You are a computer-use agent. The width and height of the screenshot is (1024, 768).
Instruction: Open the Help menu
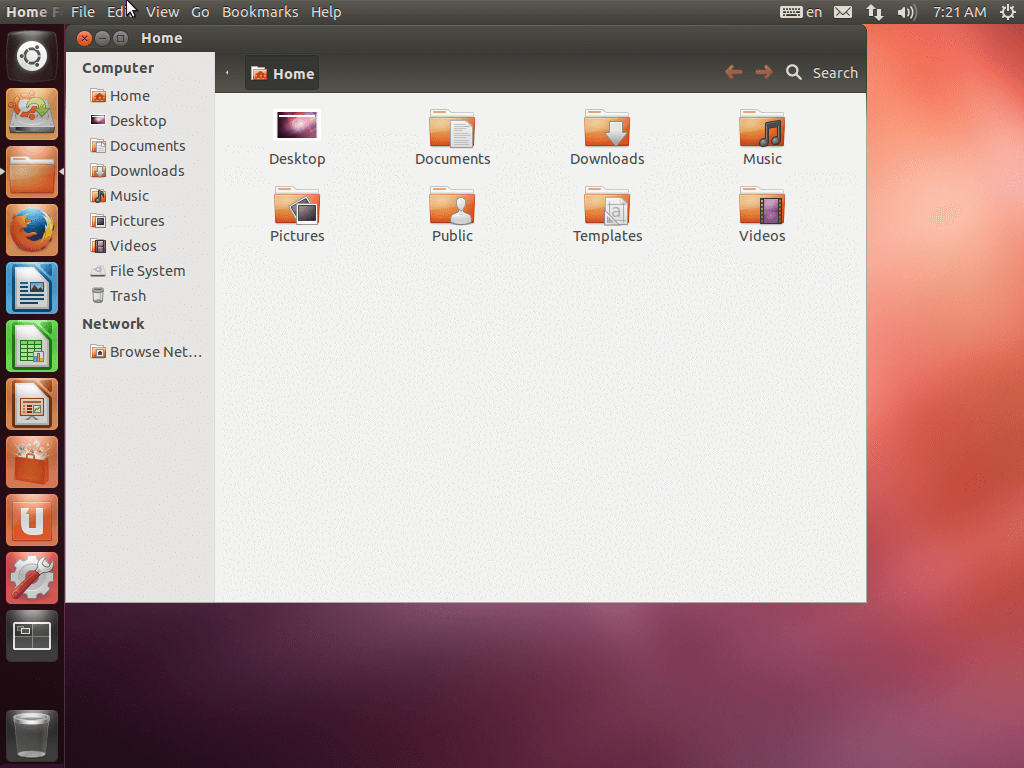click(326, 12)
